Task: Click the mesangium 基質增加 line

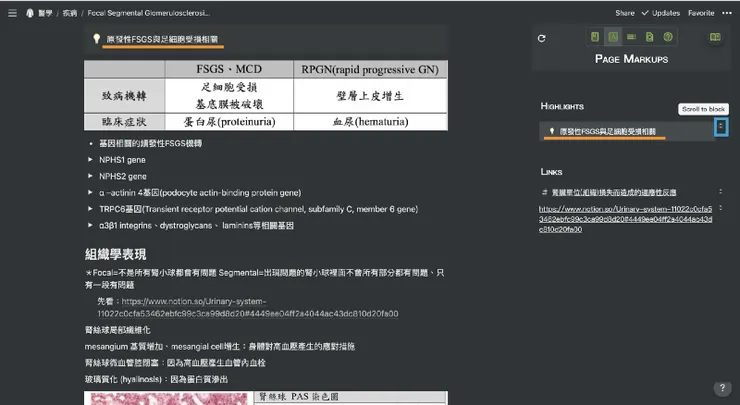Action: click(x=219, y=346)
